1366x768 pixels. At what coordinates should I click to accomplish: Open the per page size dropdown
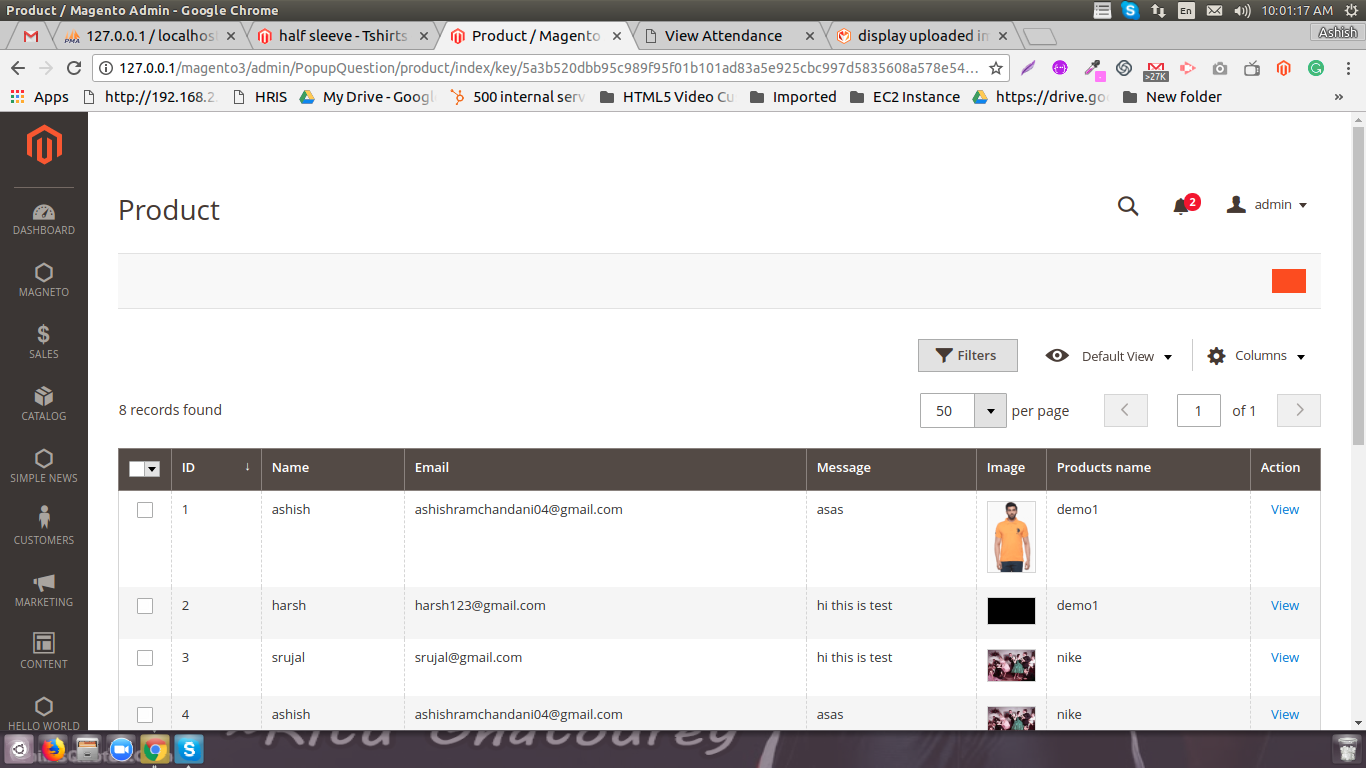990,411
